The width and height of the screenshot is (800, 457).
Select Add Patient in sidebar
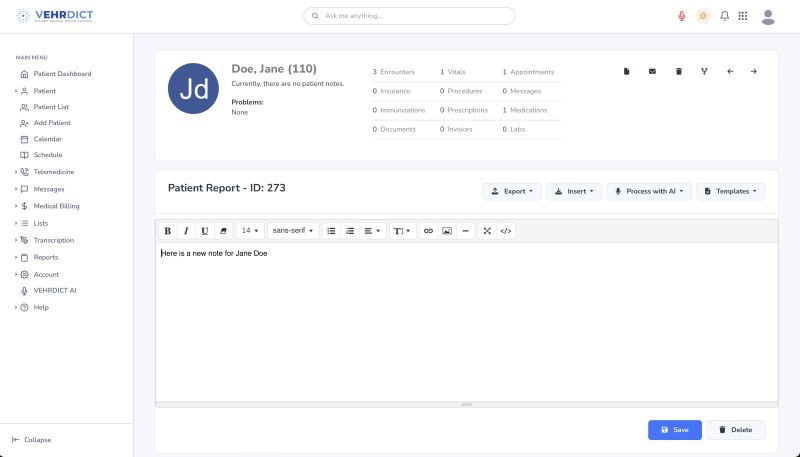pos(52,123)
